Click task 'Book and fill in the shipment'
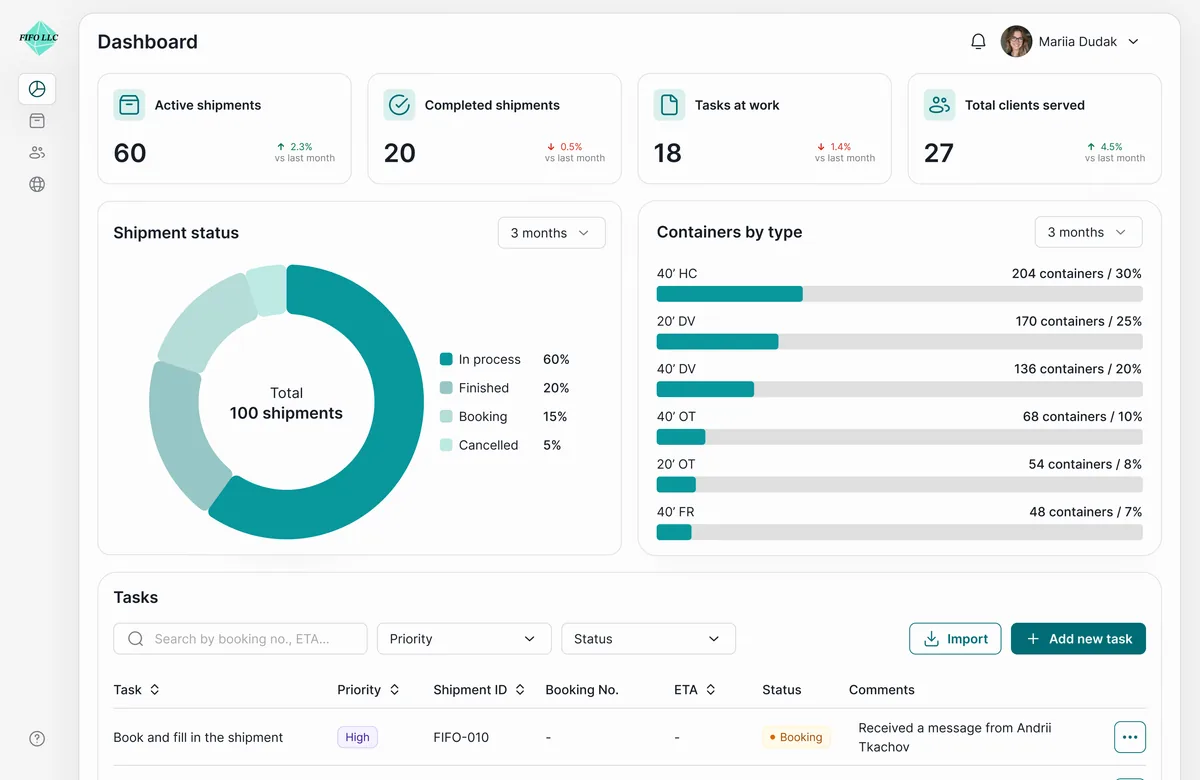Screen dimensions: 1200x780 click(198, 737)
